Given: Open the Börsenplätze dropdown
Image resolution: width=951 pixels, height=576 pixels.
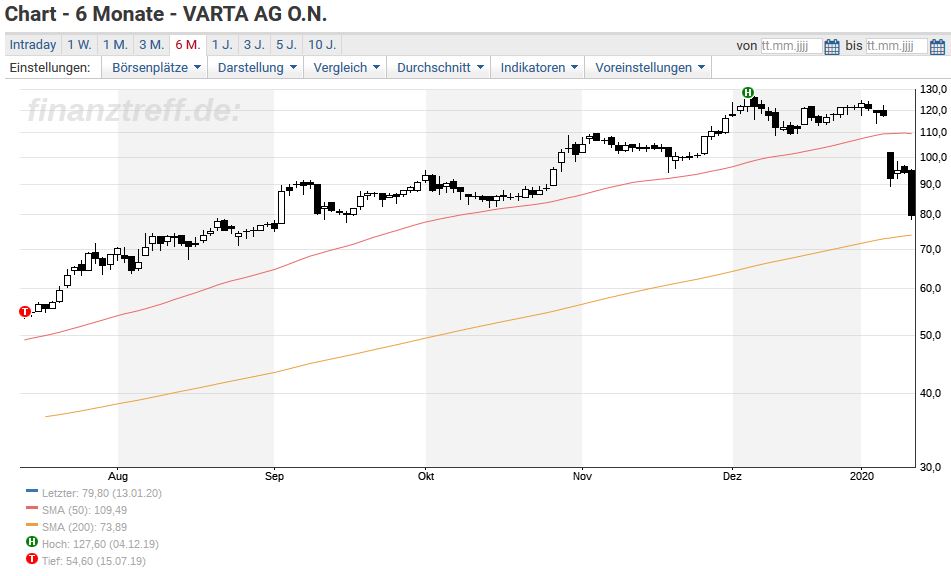Looking at the screenshot, I should tap(155, 67).
